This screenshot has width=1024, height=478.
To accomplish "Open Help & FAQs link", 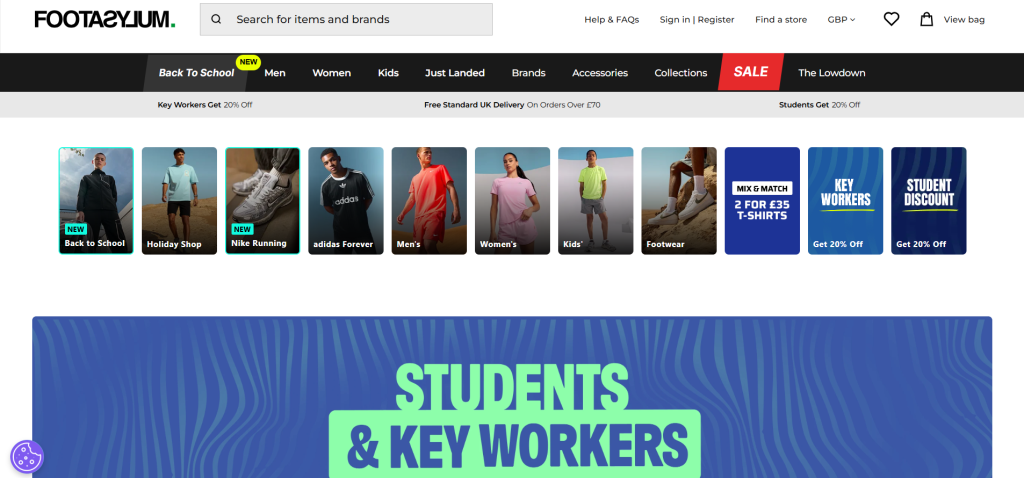I will [x=611, y=20].
